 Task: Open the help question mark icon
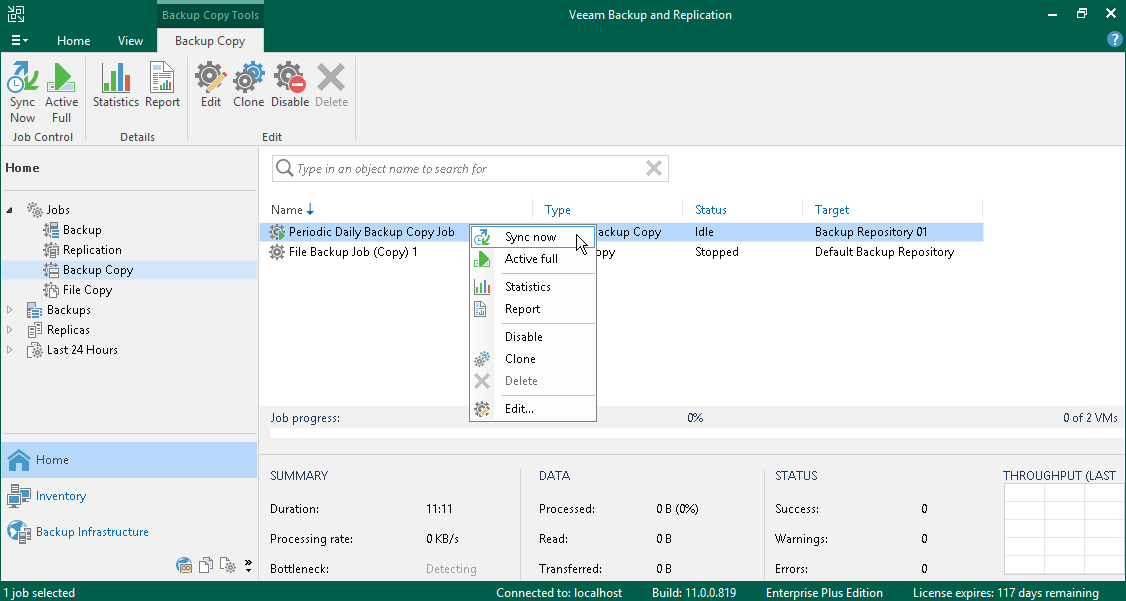[1115, 40]
